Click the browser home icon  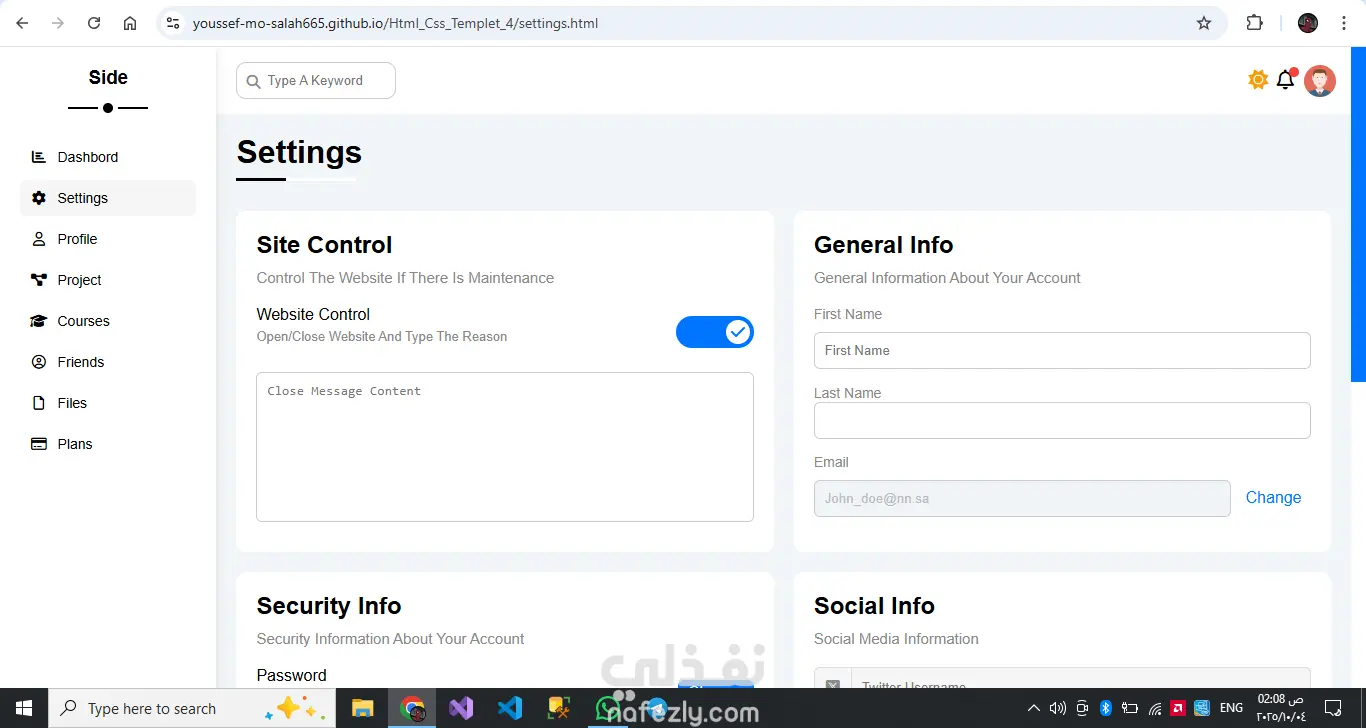[130, 23]
